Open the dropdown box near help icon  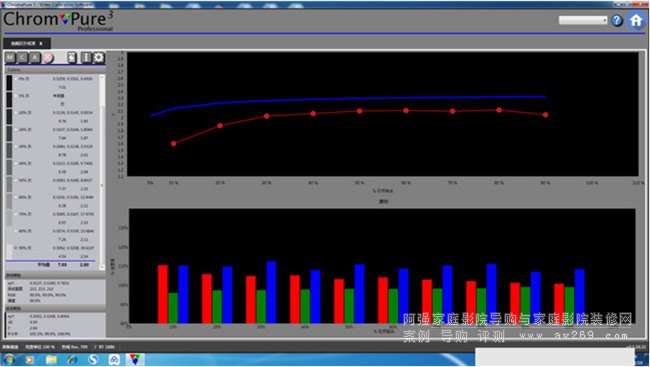pos(583,20)
